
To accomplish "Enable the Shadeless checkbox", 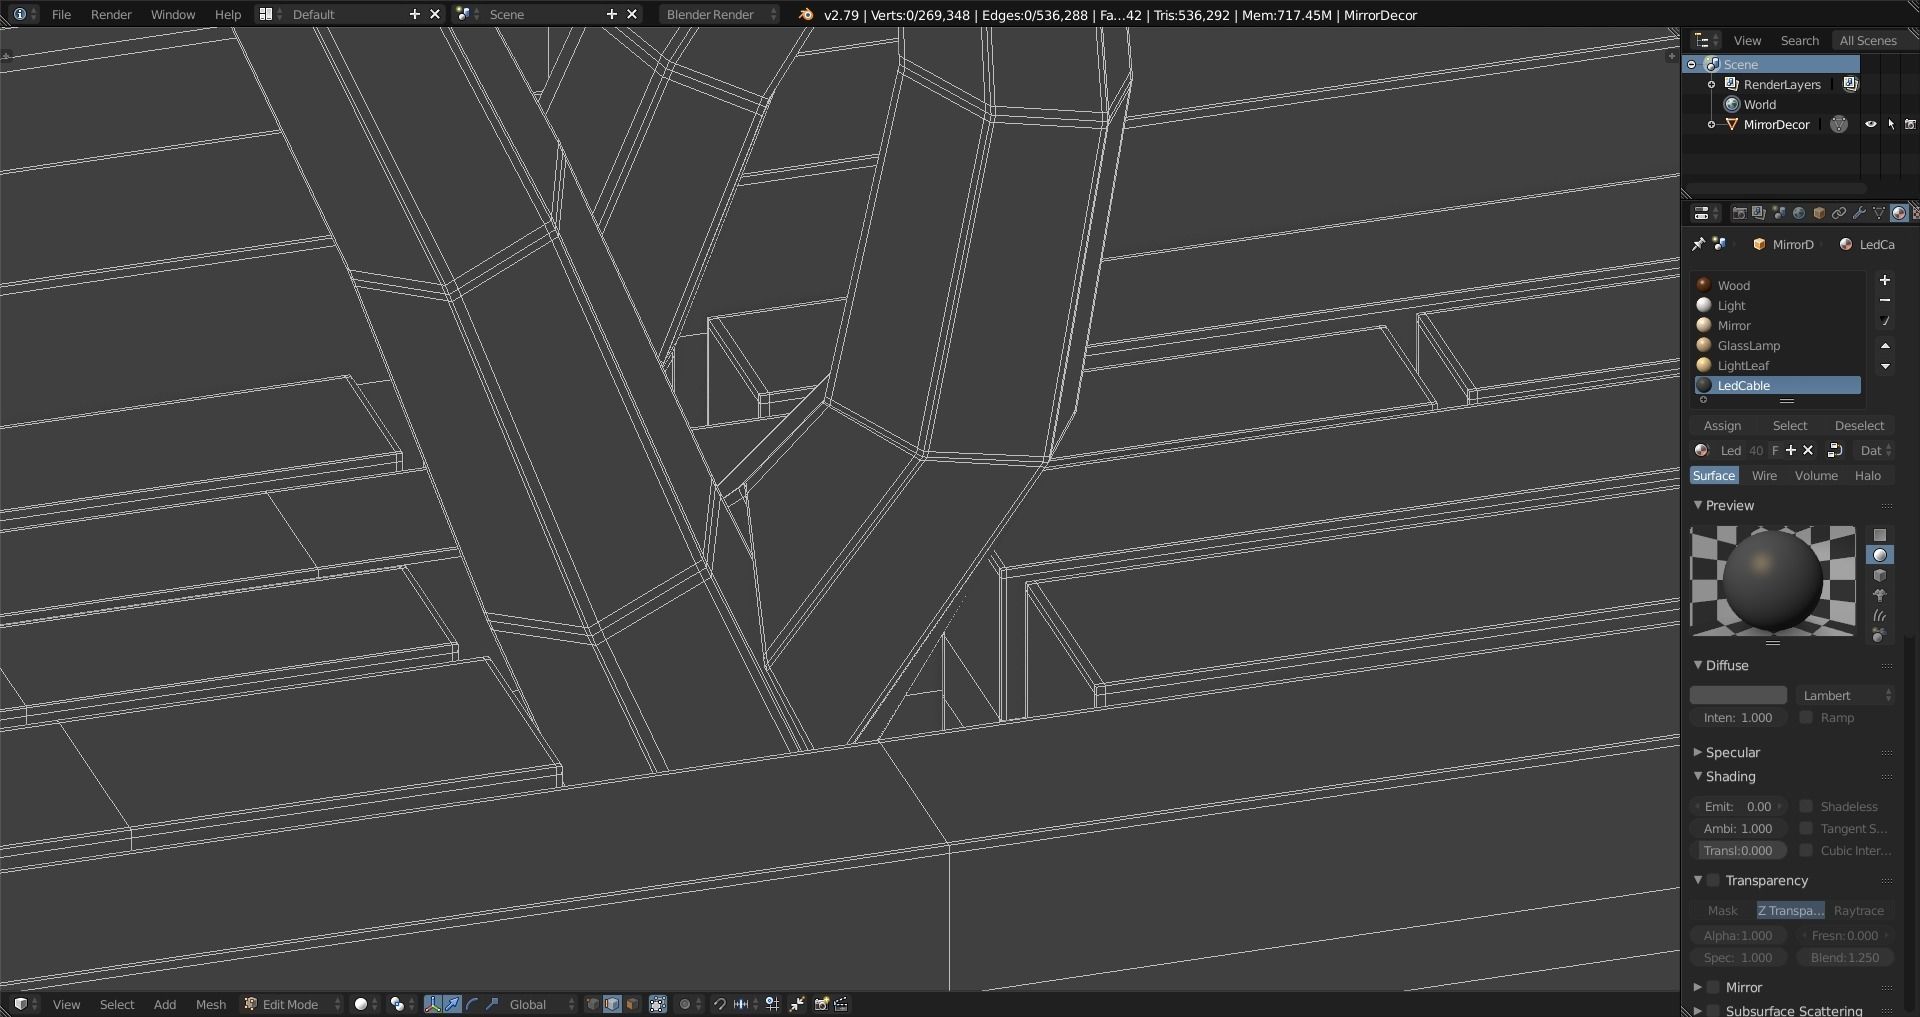I will coord(1806,806).
